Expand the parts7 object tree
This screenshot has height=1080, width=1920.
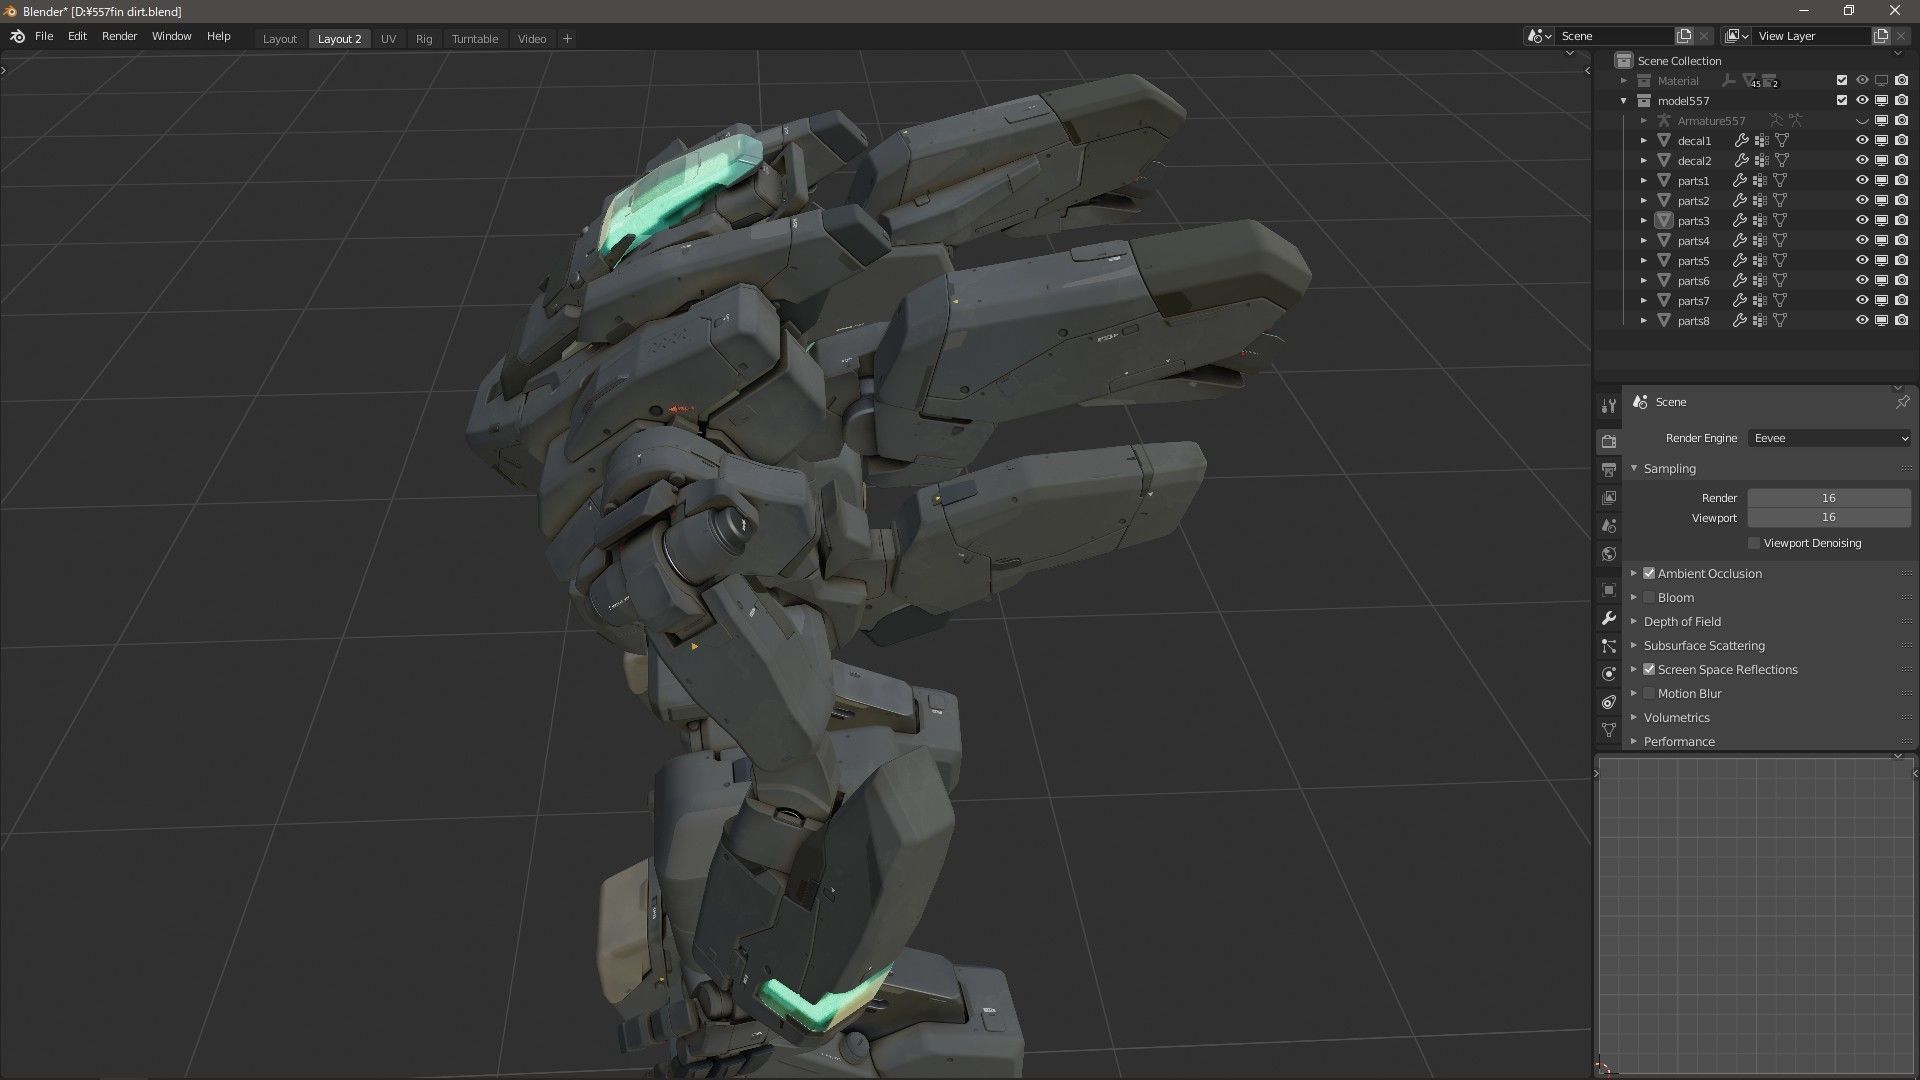pyautogui.click(x=1643, y=301)
